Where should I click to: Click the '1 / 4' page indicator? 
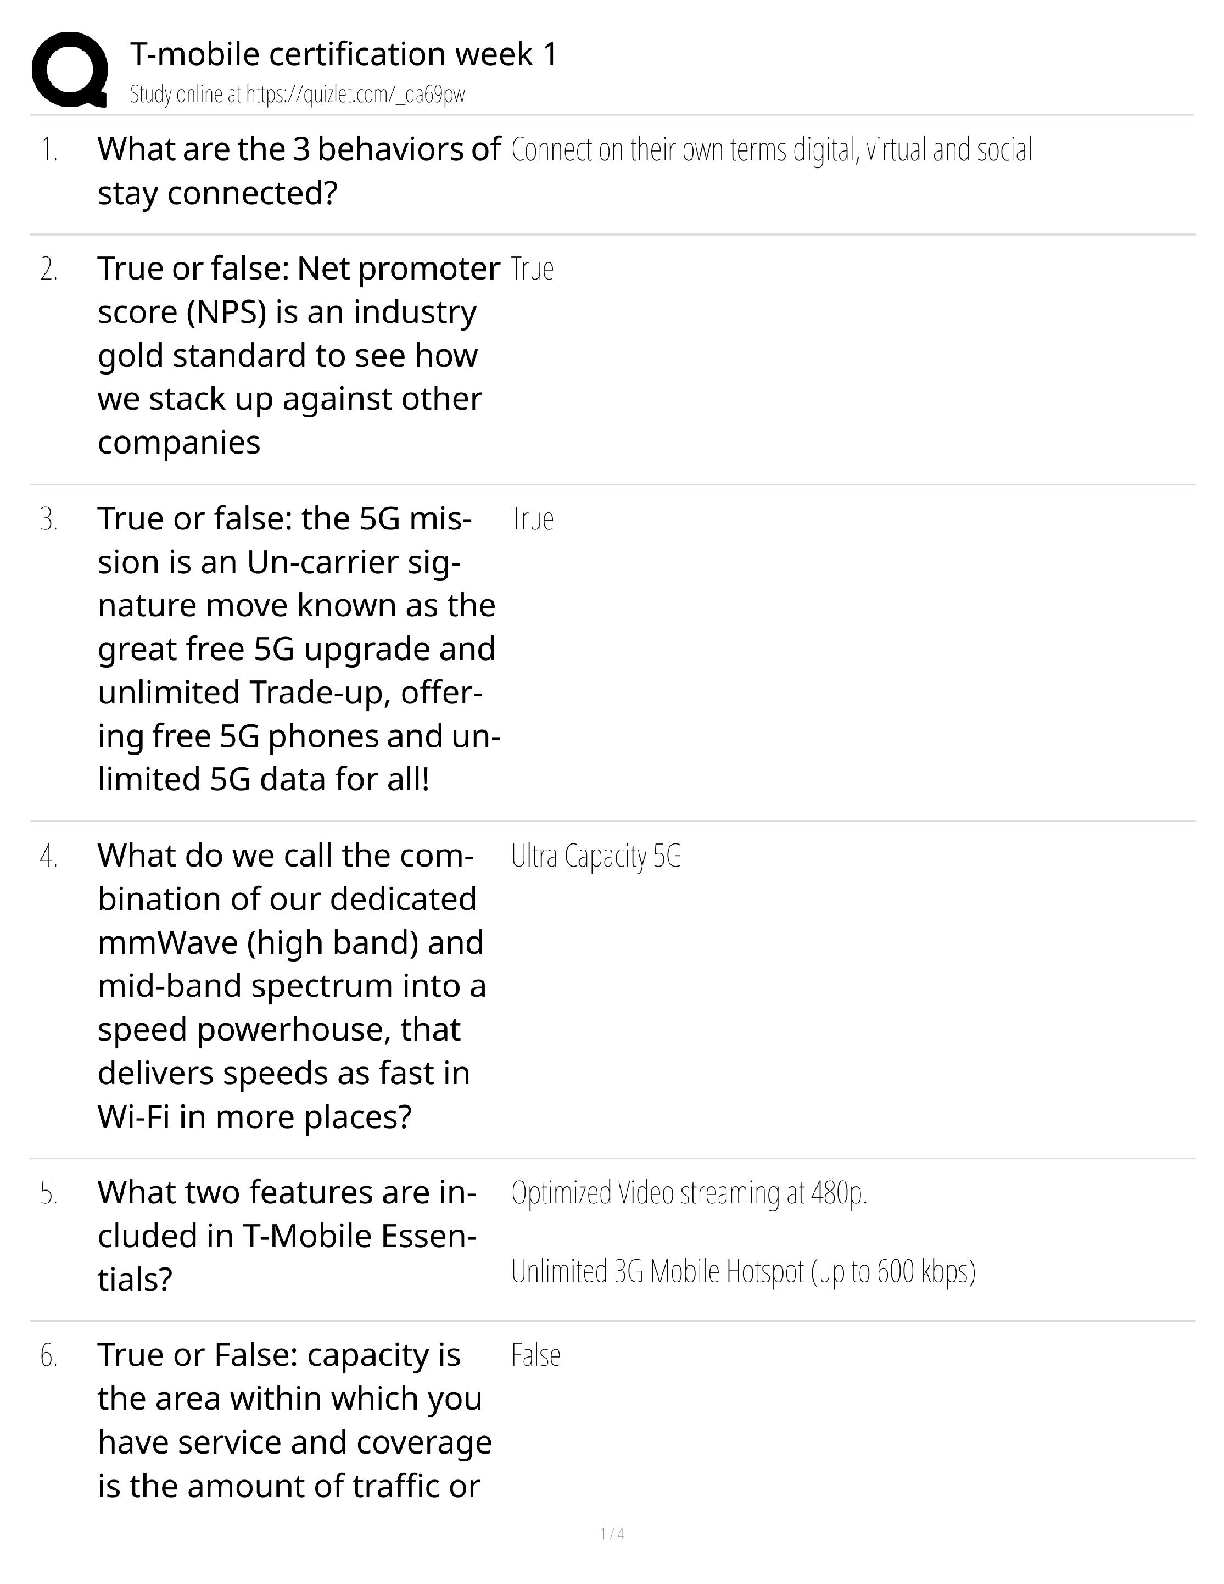(612, 1534)
